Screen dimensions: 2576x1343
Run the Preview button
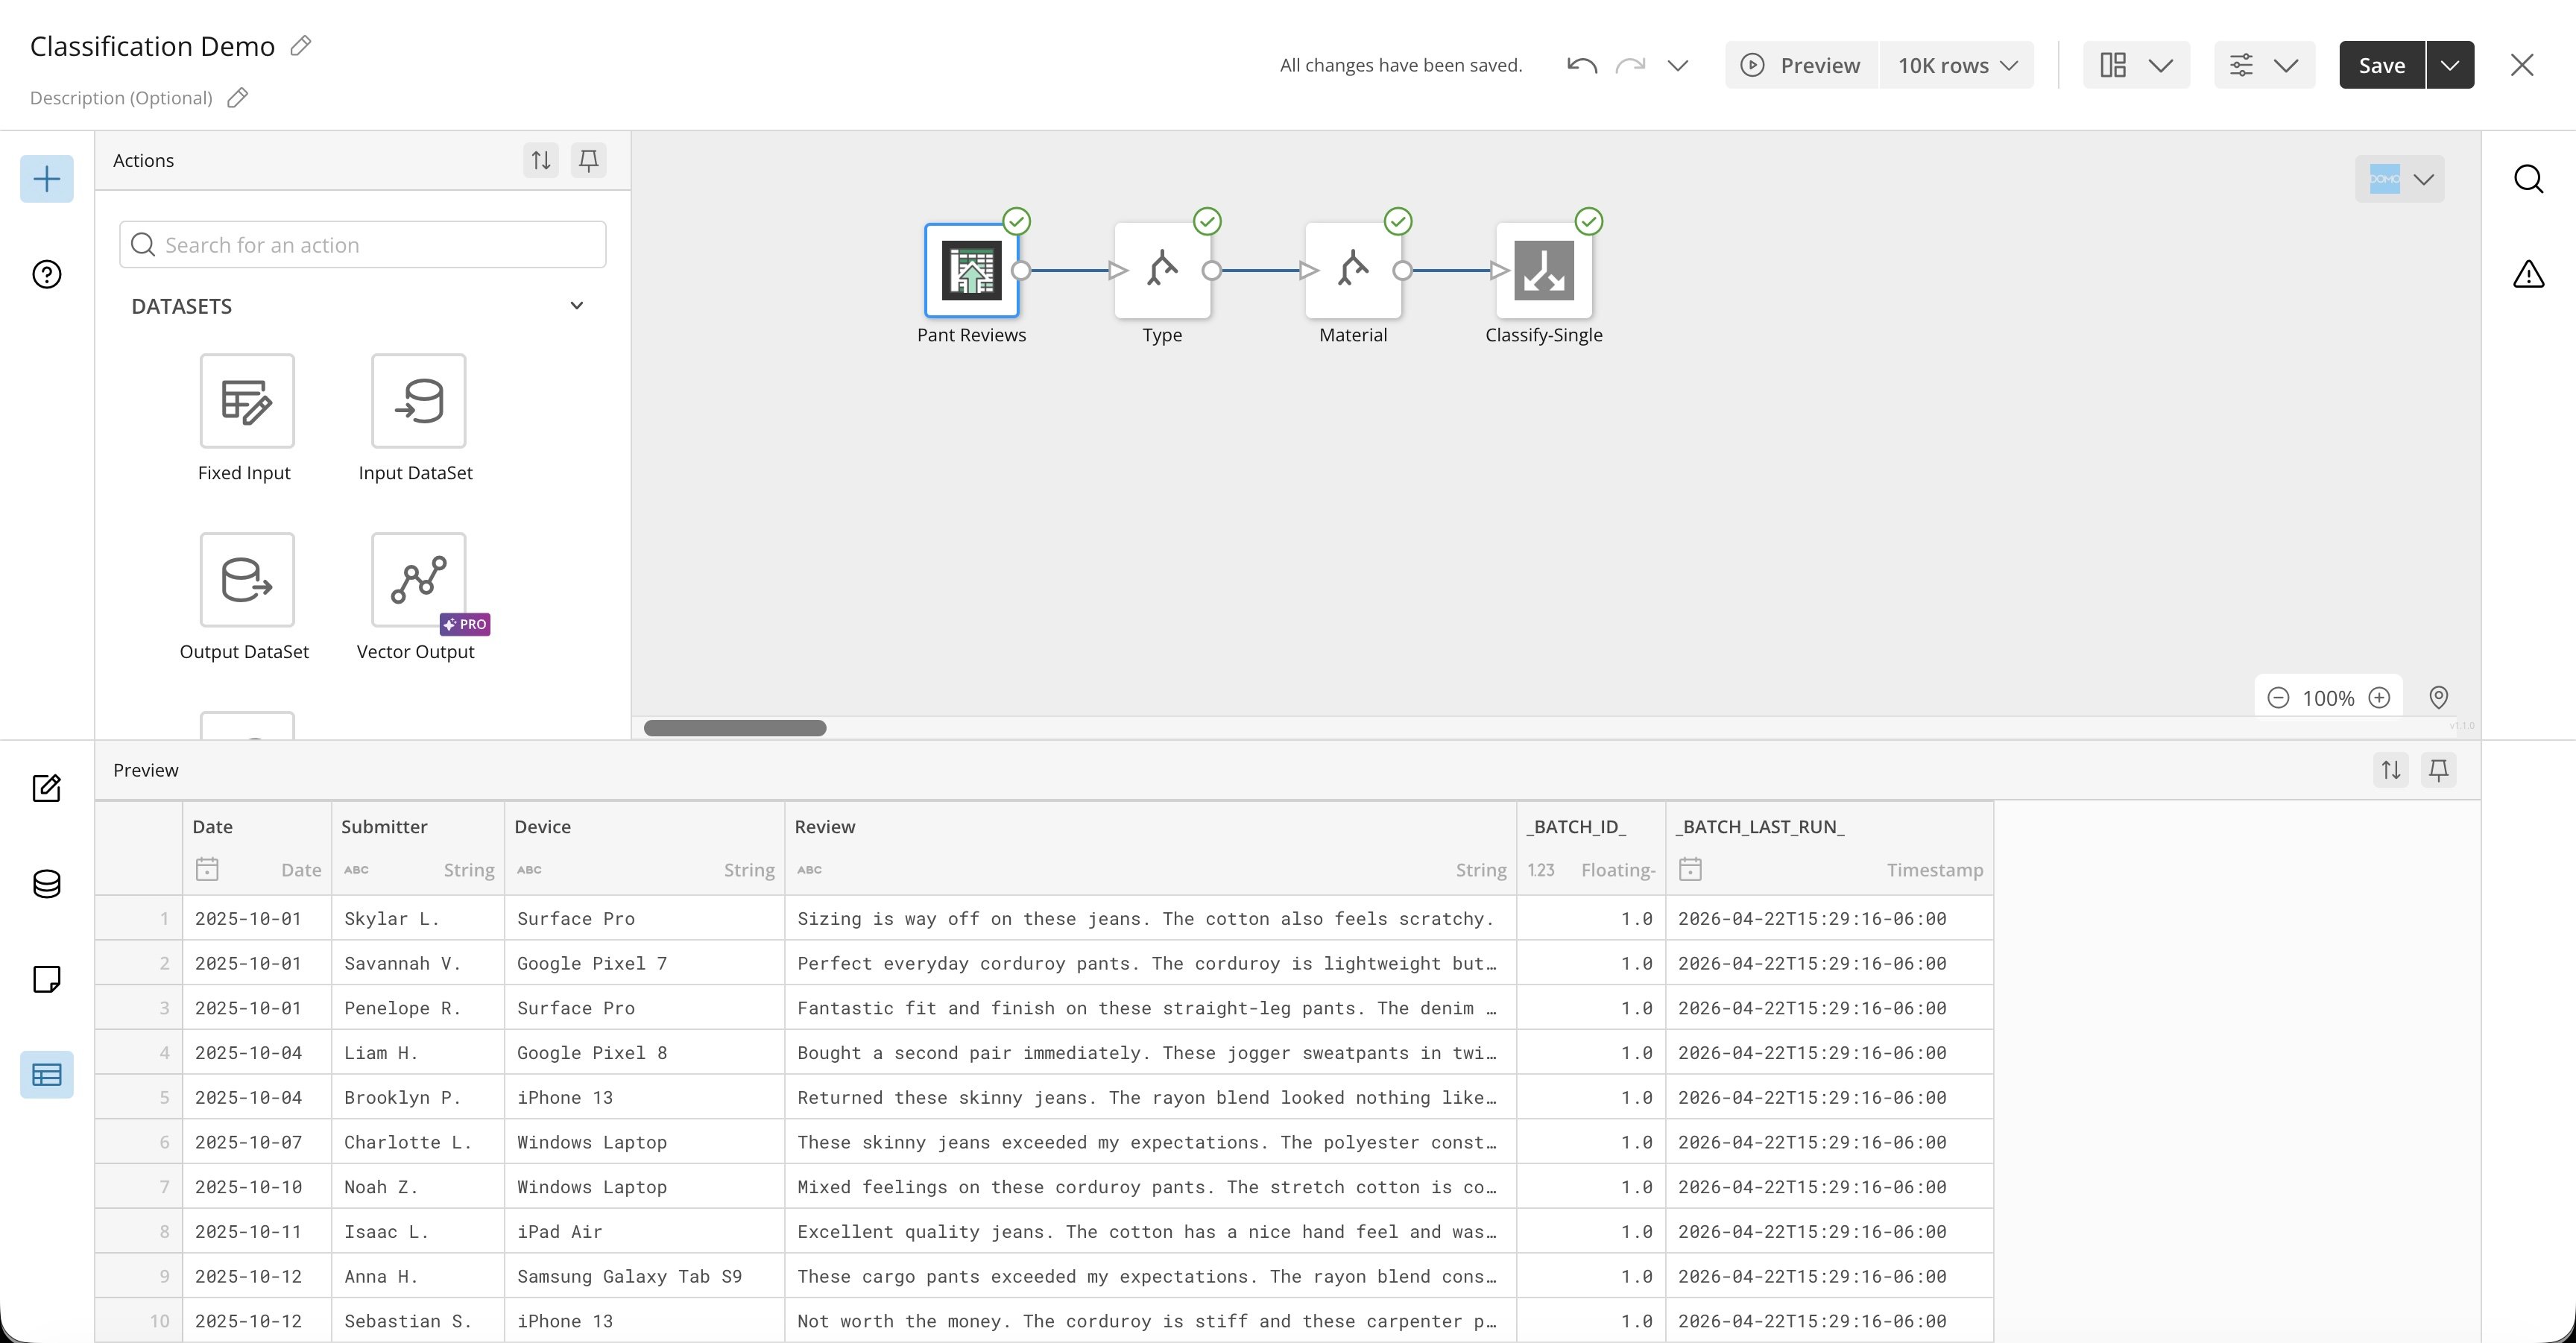coord(1801,65)
